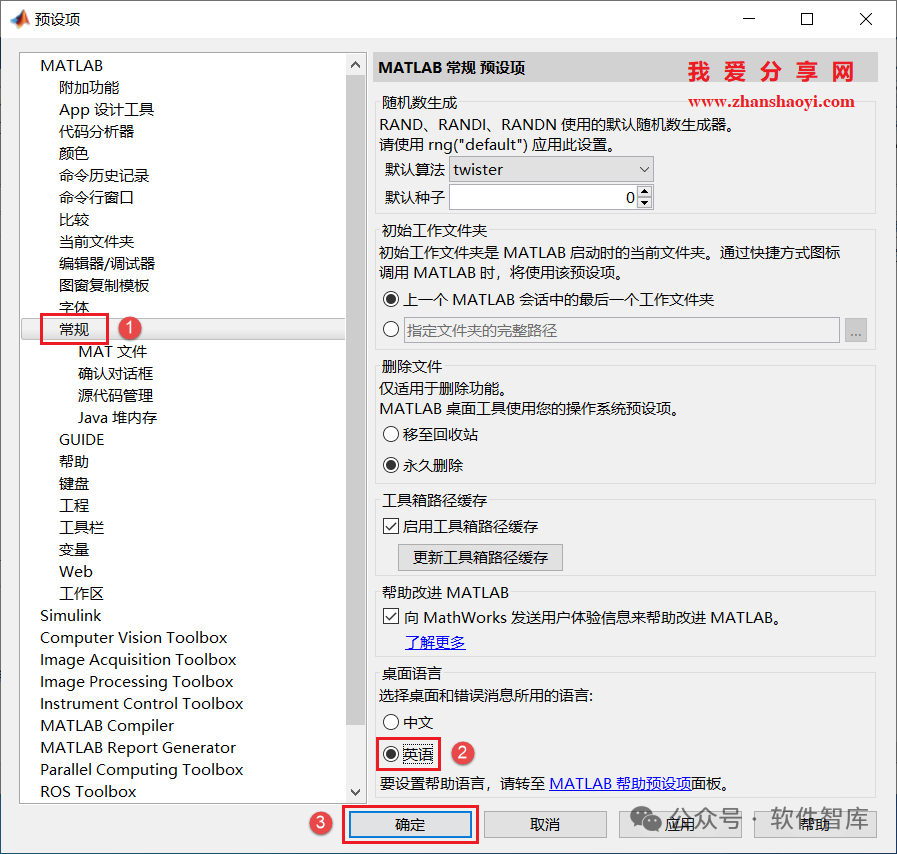This screenshot has height=854, width=897.
Task: Click the preferences tree scrollbar thumb
Action: [x=355, y=399]
